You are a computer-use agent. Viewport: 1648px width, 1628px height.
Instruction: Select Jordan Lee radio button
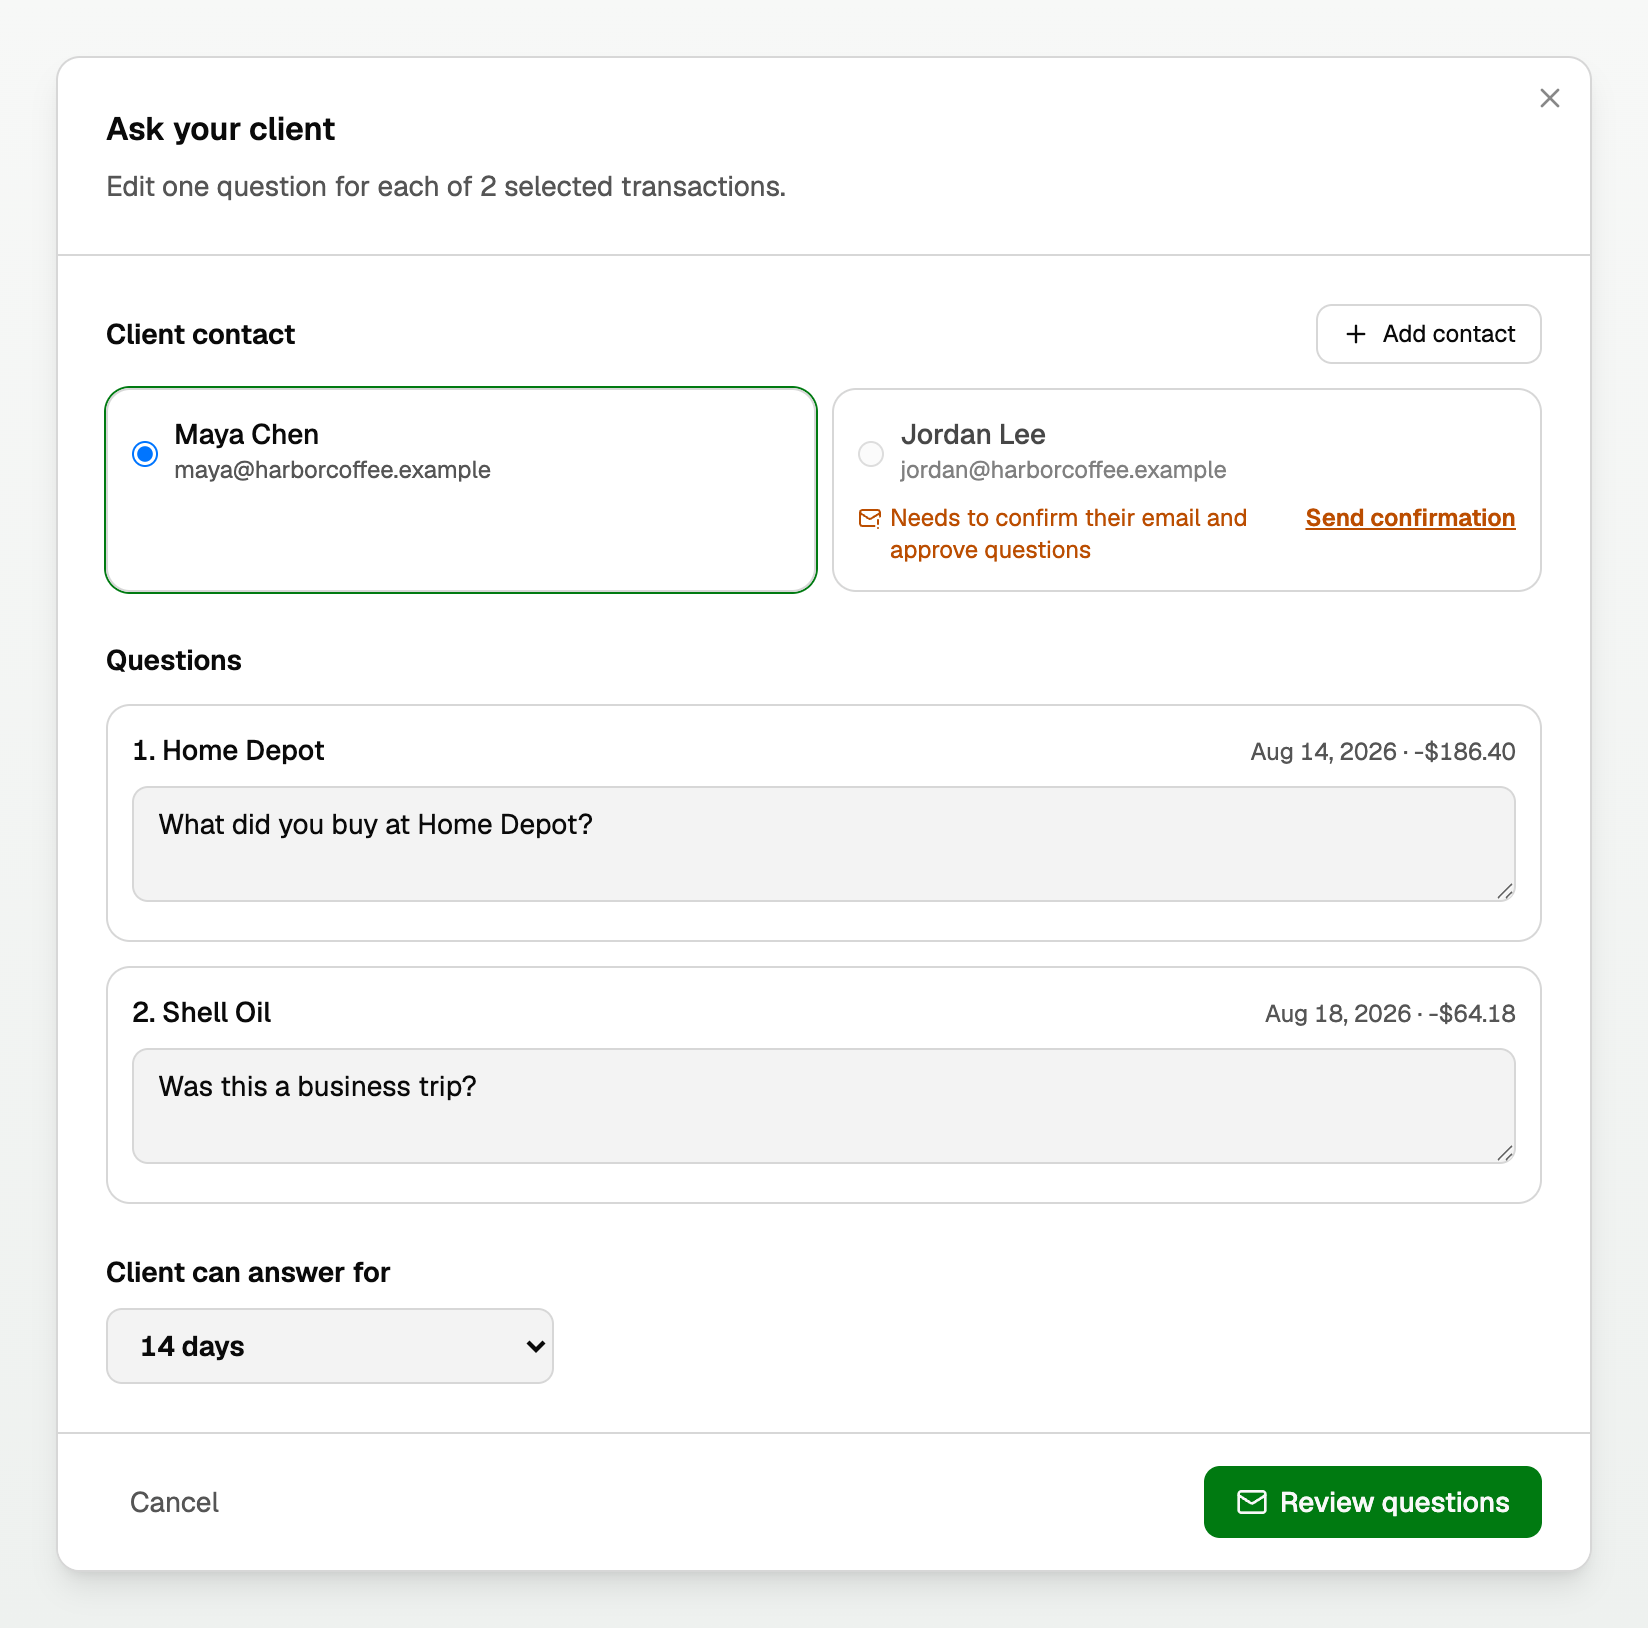click(x=871, y=454)
